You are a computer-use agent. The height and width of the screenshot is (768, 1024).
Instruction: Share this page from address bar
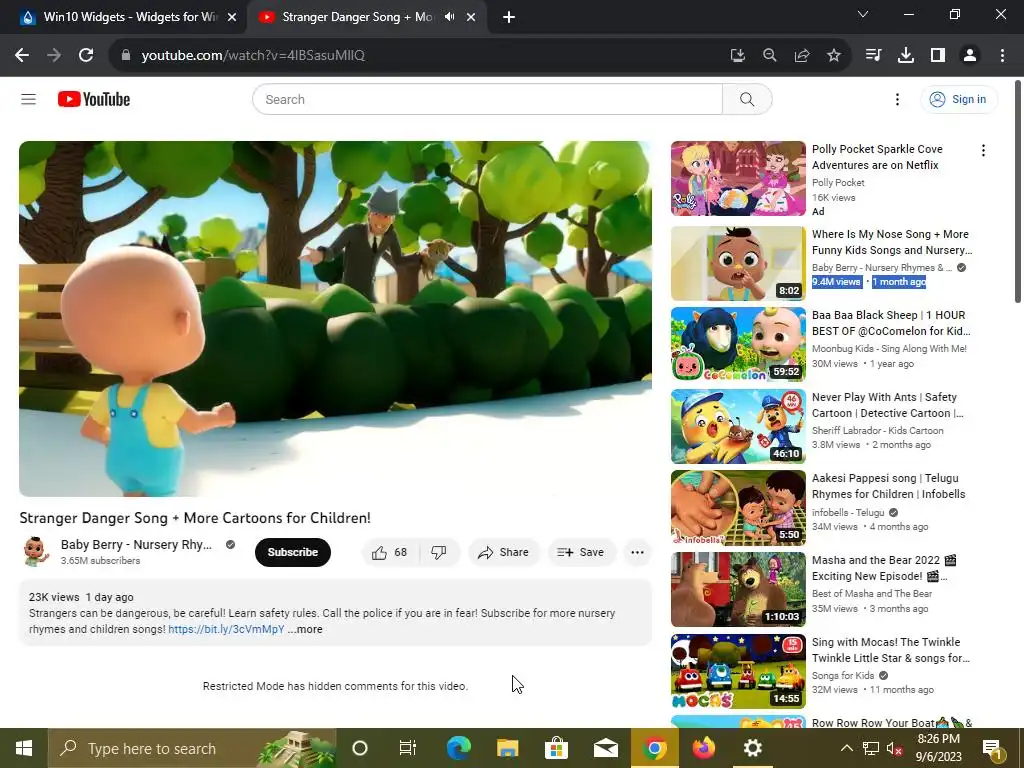(801, 56)
